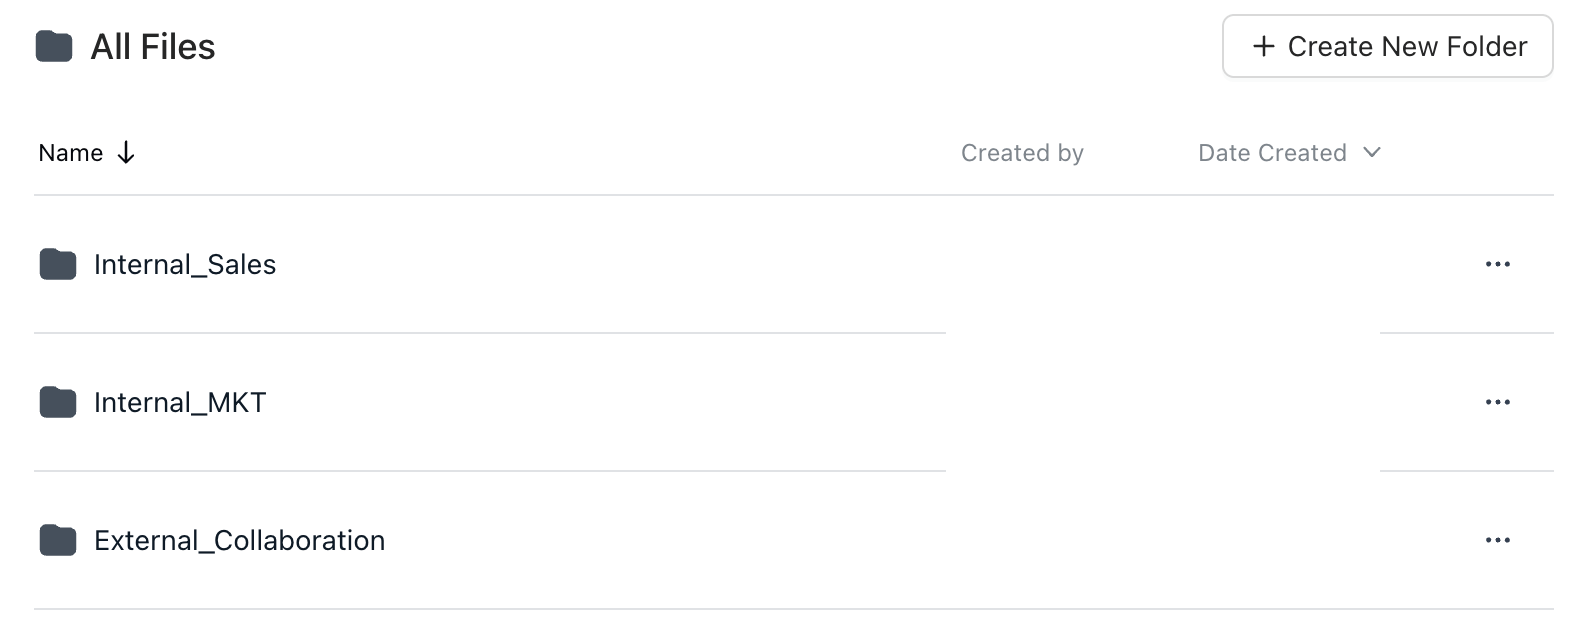Click the Internal_MKT folder icon
This screenshot has height=640, width=1582.
[x=58, y=402]
